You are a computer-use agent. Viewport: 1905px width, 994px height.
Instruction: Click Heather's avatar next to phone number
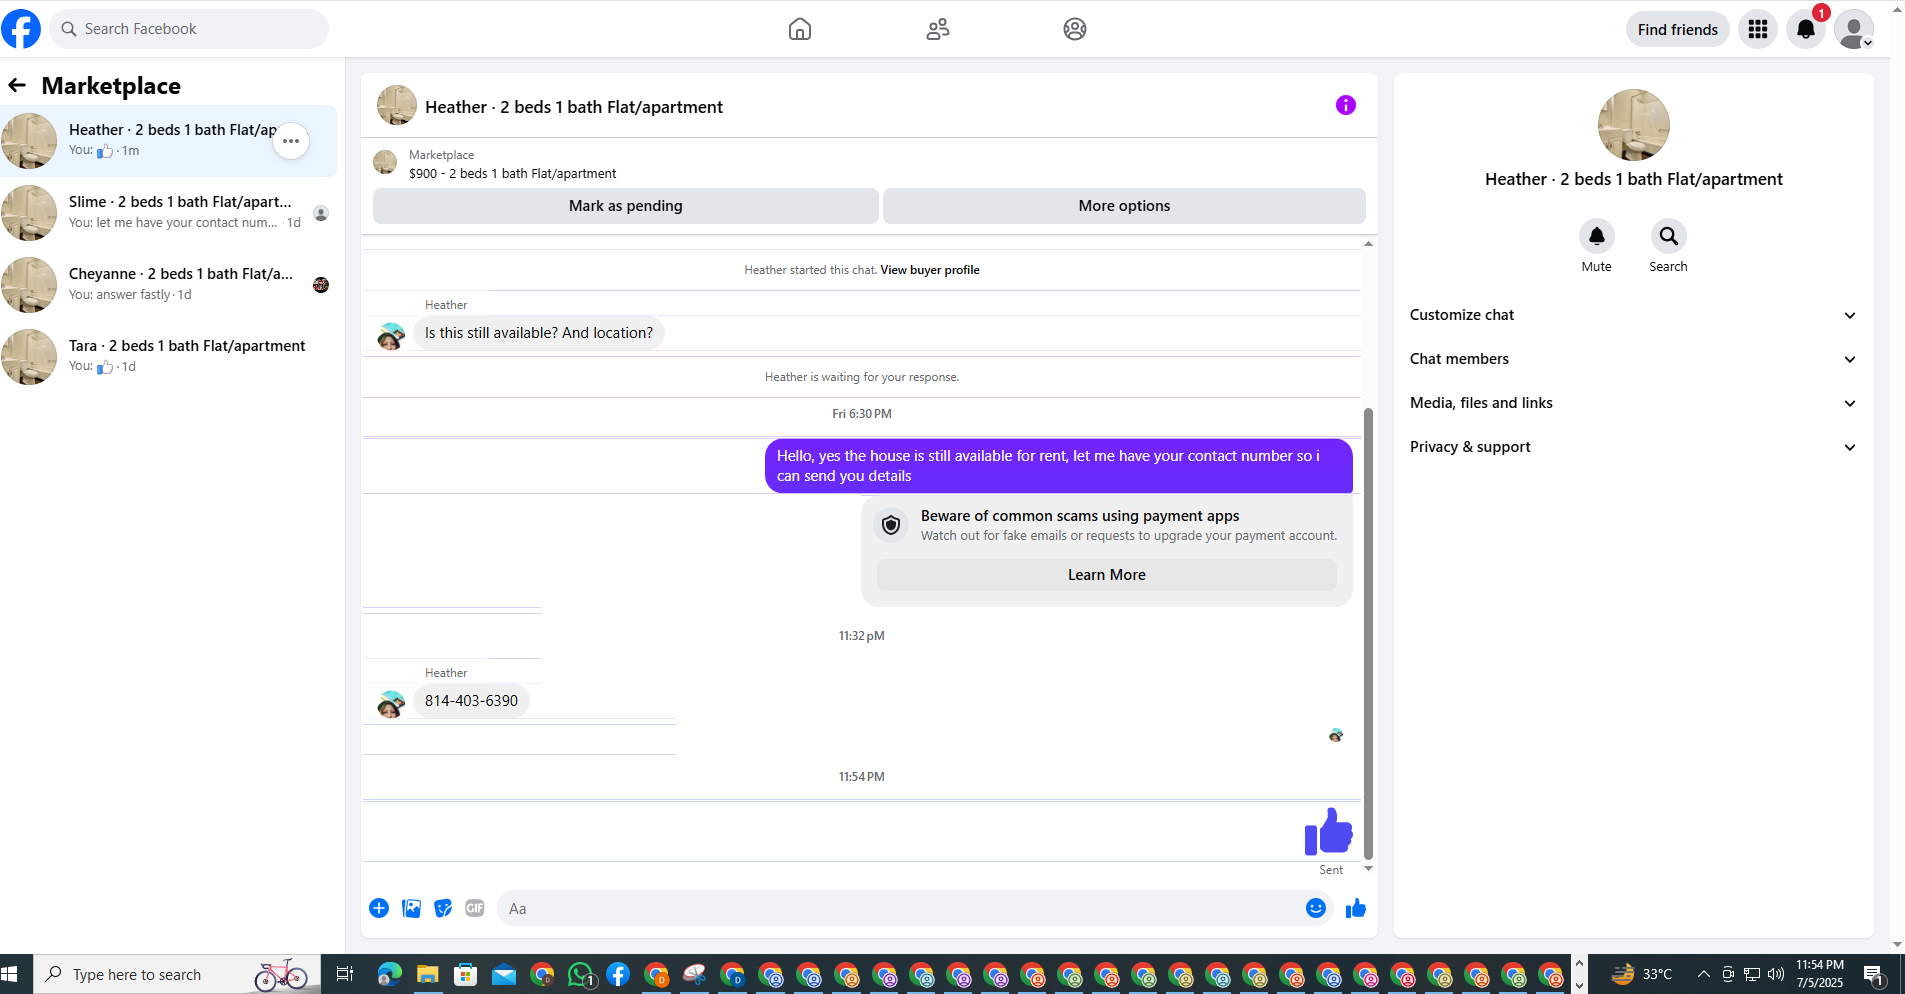pyautogui.click(x=391, y=704)
